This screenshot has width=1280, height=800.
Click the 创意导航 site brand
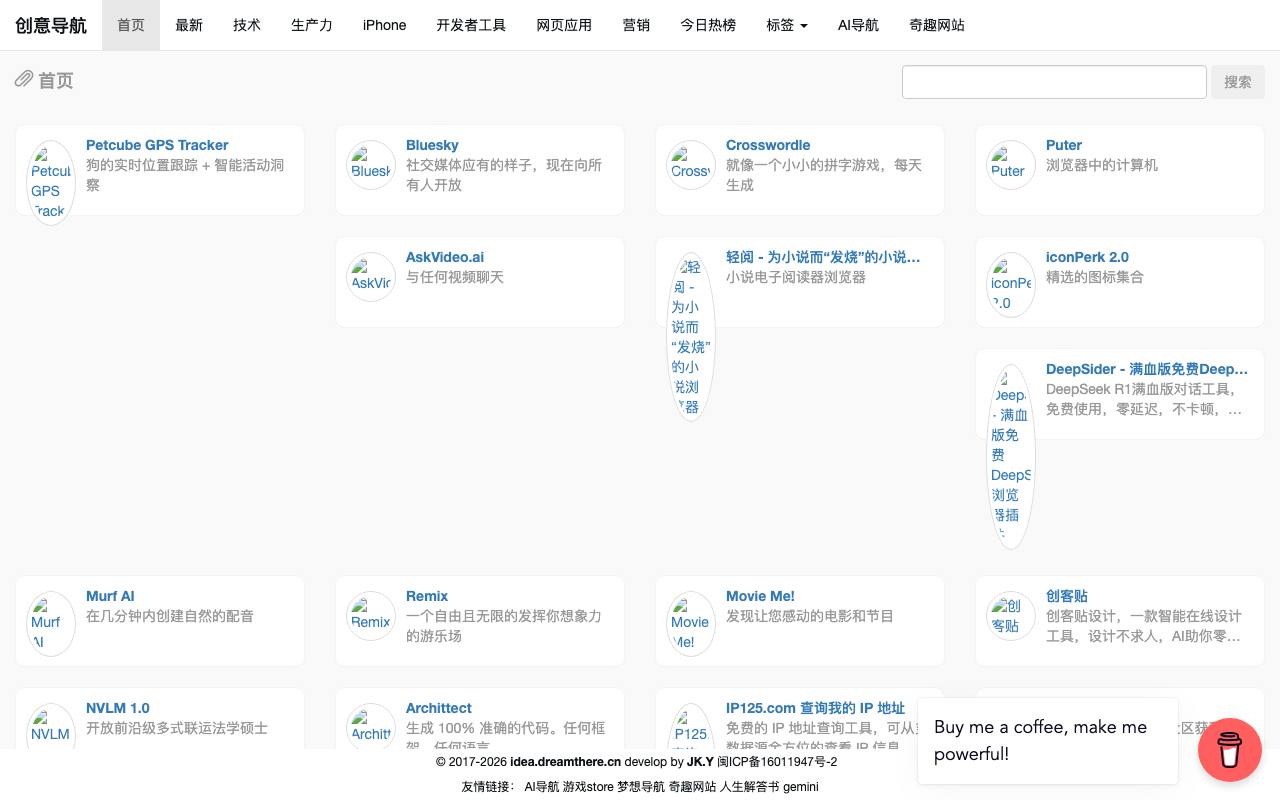tap(51, 25)
